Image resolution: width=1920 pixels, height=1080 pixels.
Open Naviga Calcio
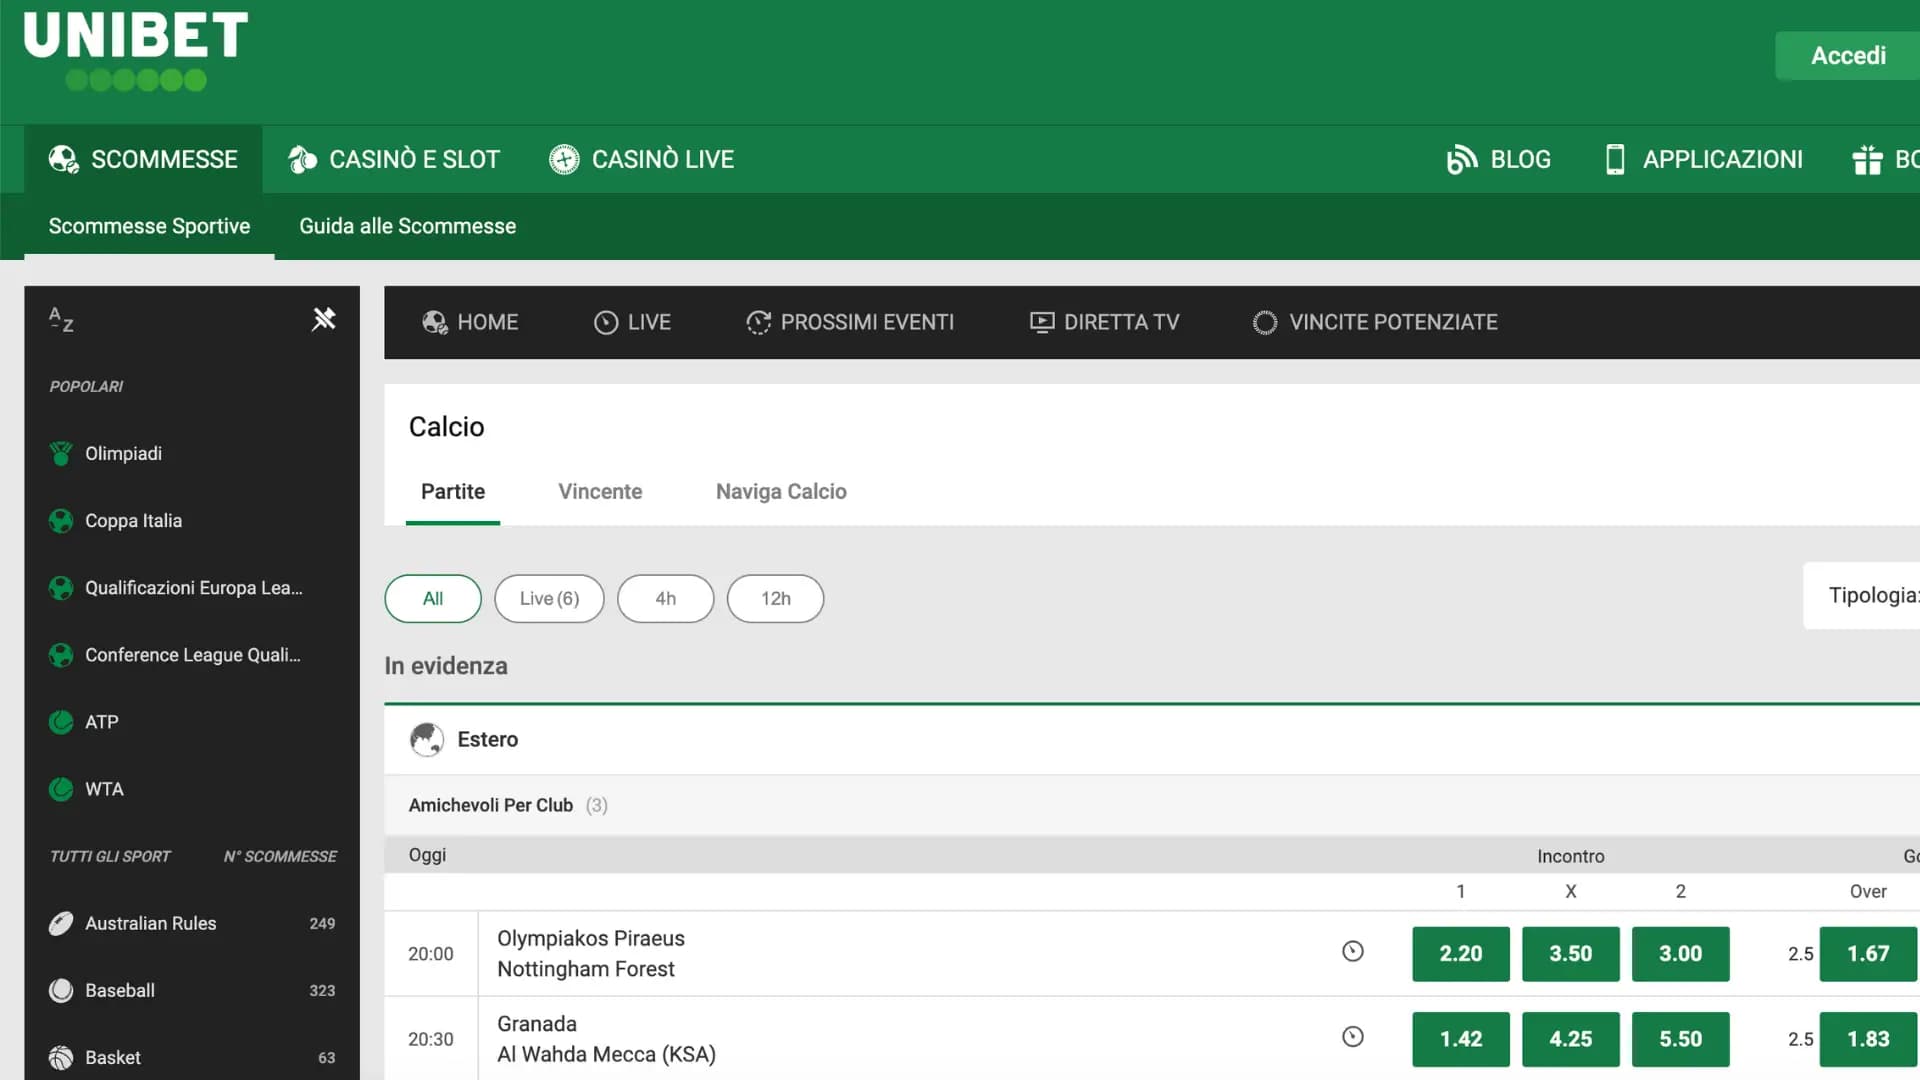(x=780, y=491)
